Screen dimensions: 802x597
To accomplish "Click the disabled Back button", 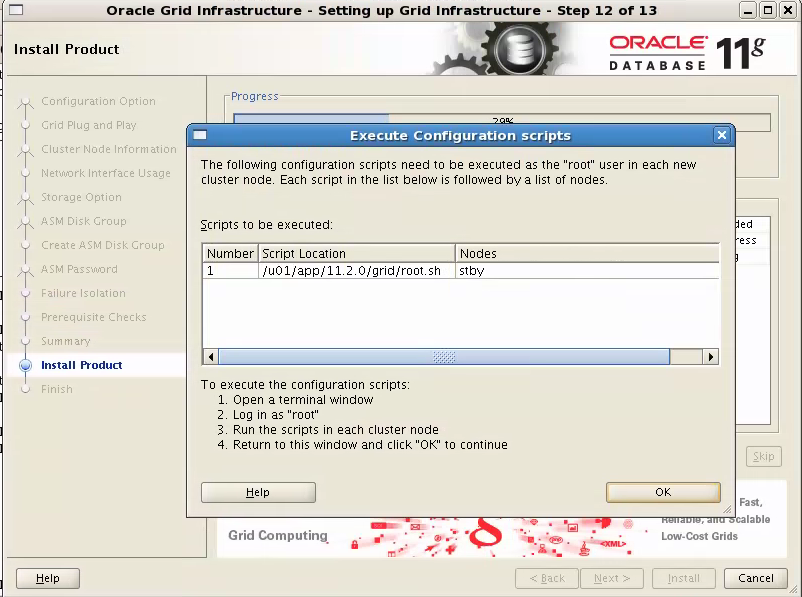I will [546, 578].
